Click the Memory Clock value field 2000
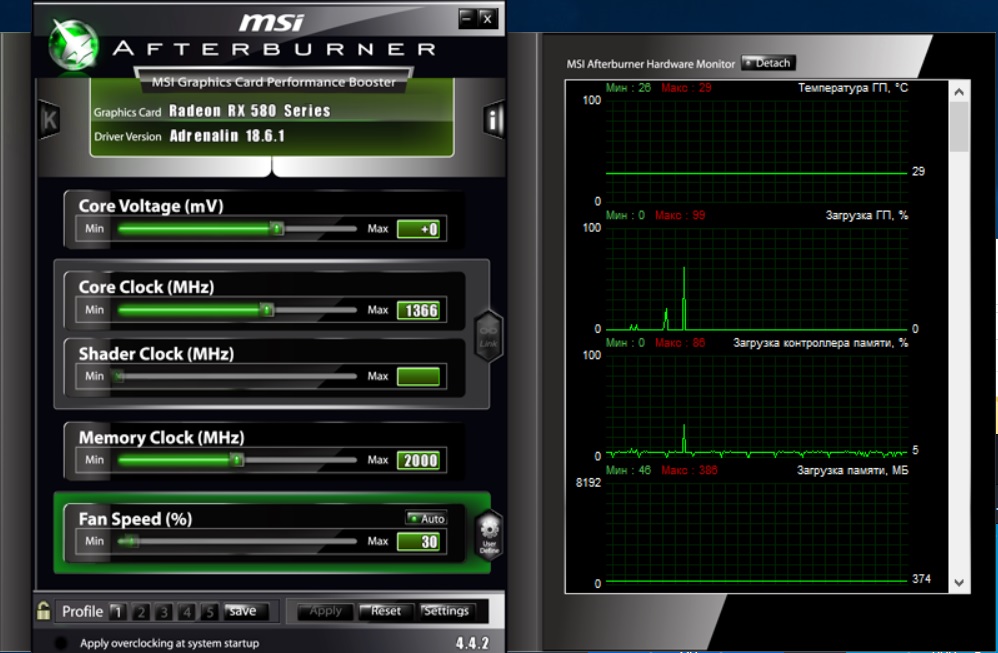 [418, 460]
